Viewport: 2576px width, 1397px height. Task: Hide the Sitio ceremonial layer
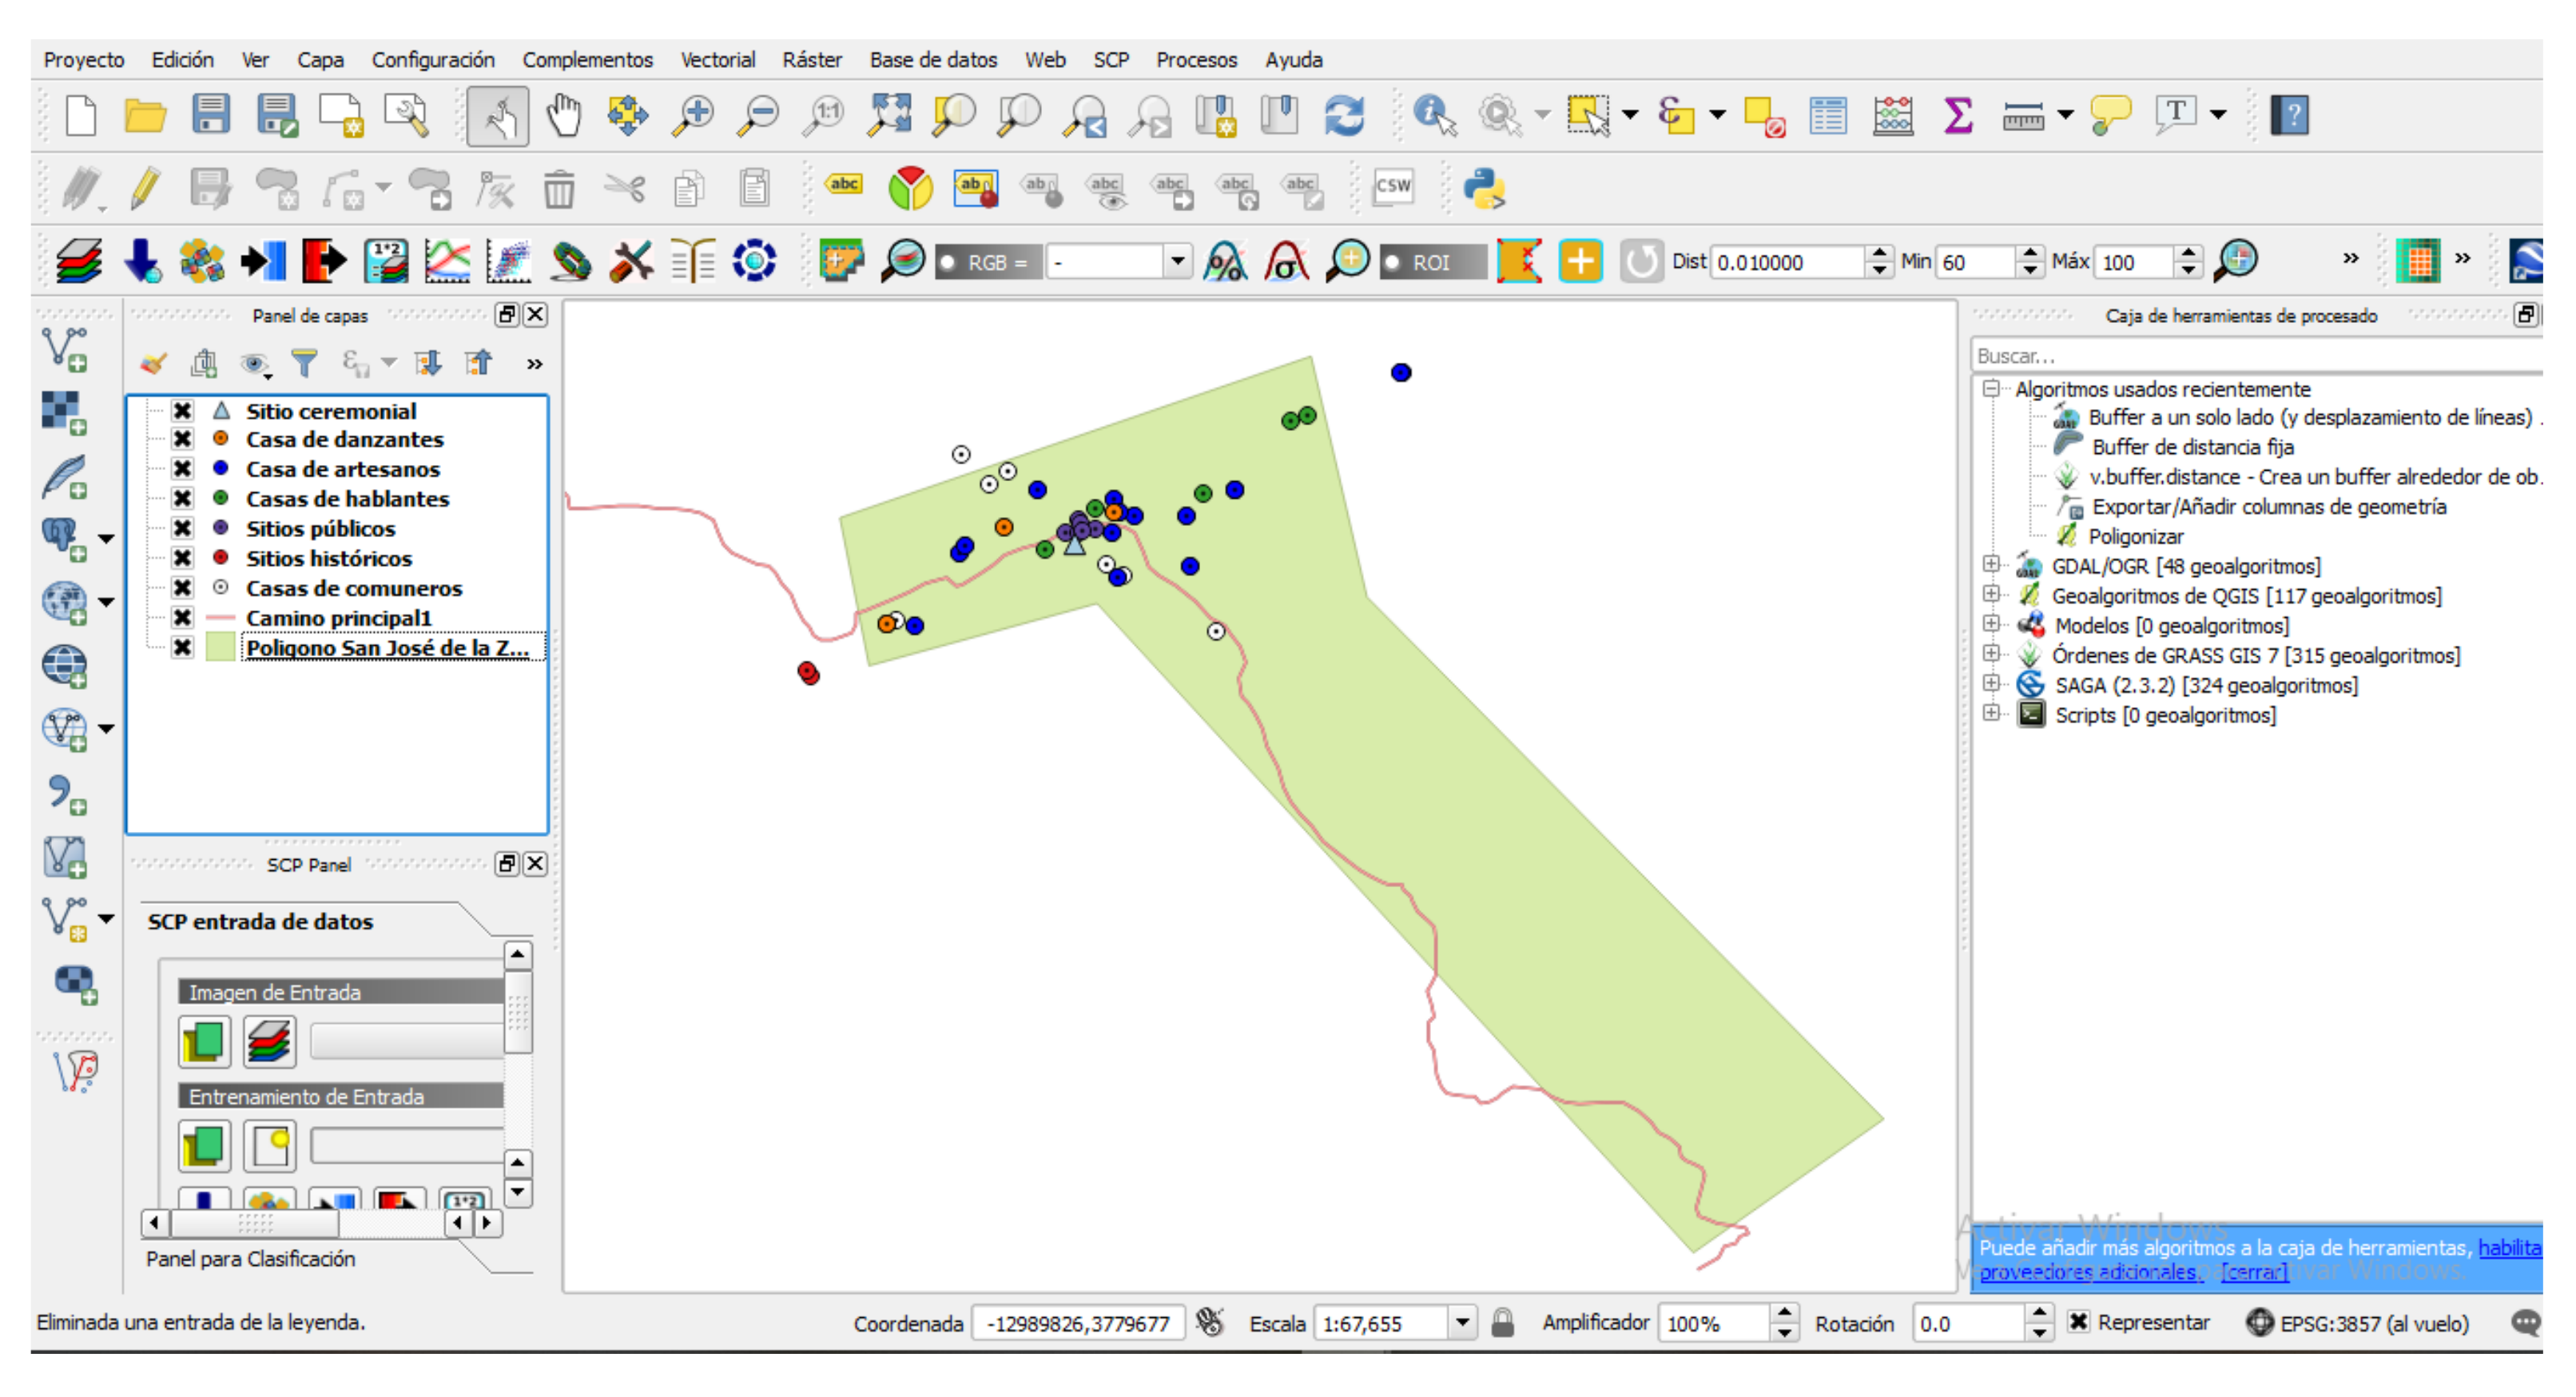(x=182, y=411)
